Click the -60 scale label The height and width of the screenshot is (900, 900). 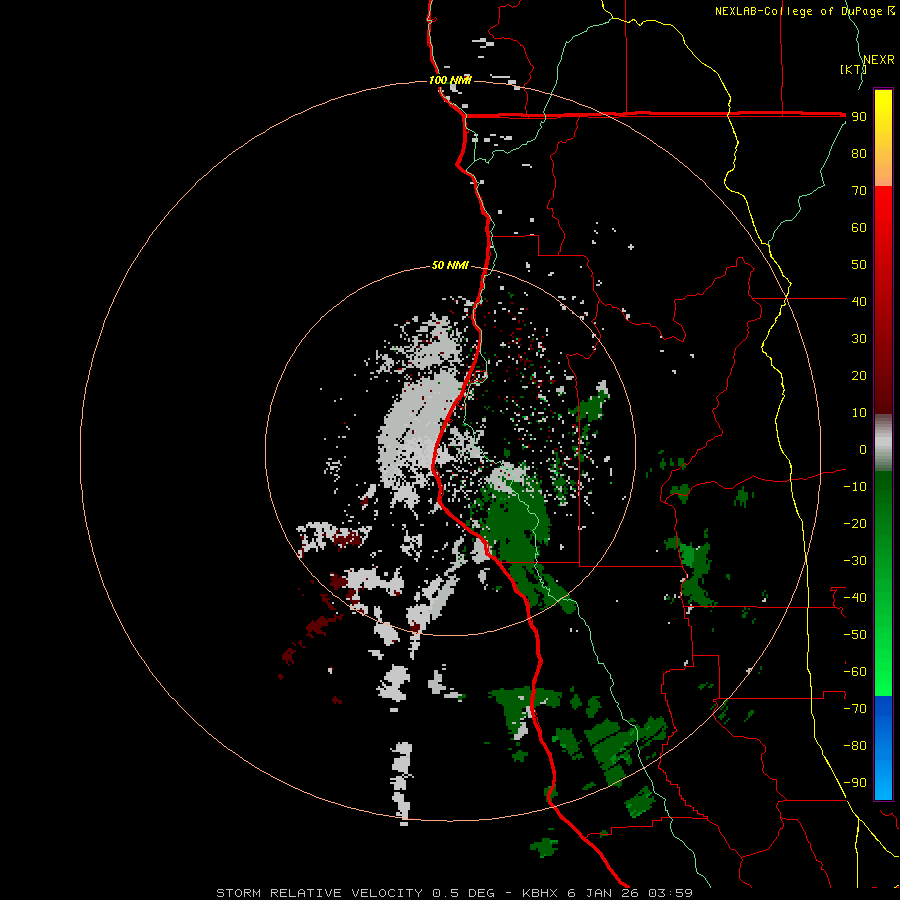(855, 672)
